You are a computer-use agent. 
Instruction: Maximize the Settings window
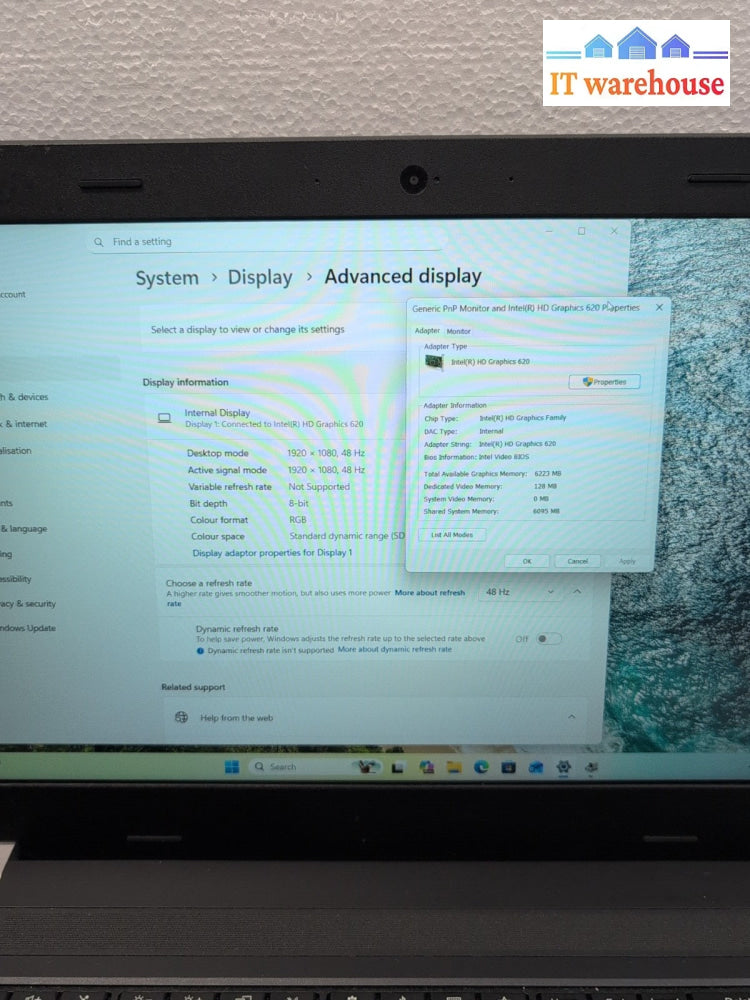coord(582,231)
